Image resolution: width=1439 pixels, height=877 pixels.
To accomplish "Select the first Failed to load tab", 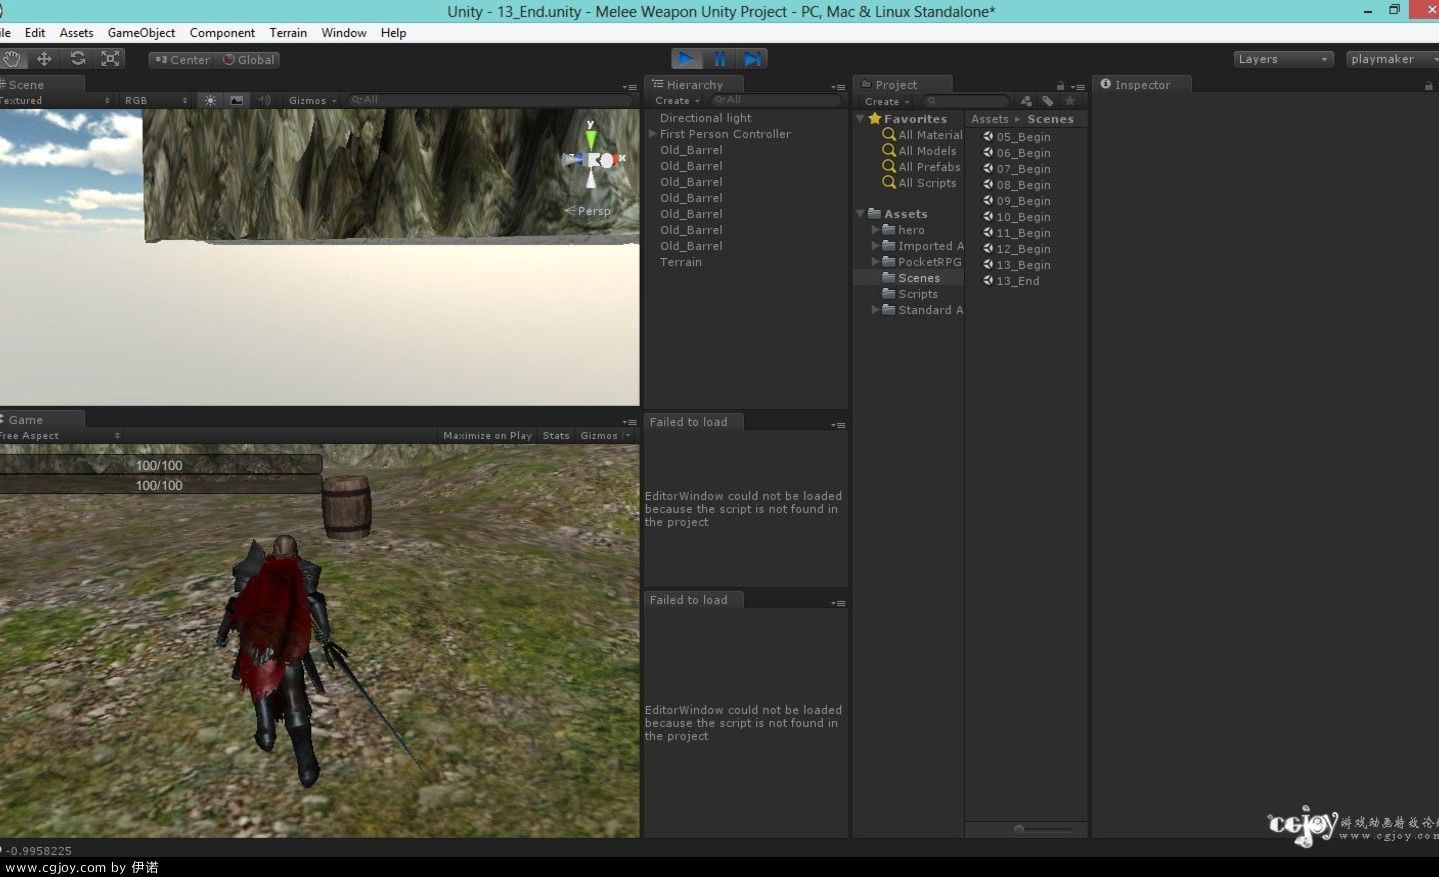I will (693, 422).
